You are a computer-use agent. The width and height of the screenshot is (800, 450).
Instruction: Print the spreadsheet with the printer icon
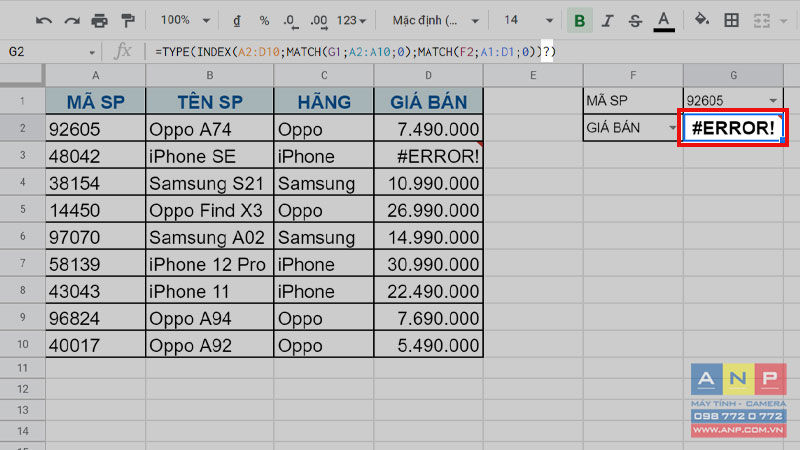point(99,21)
